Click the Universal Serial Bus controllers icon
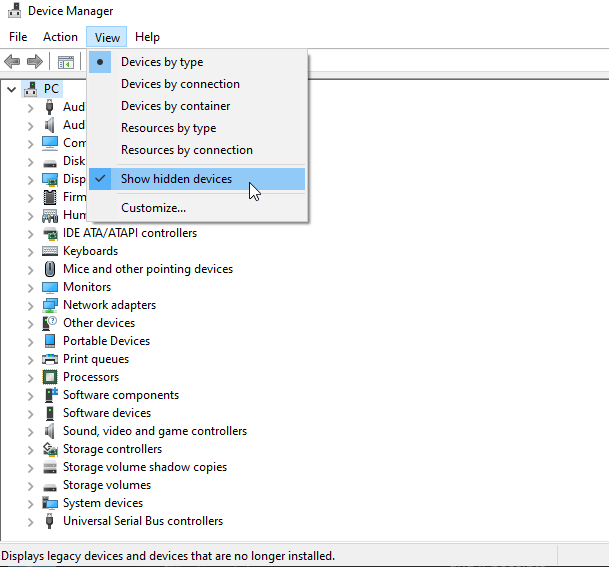The image size is (609, 567). click(50, 521)
